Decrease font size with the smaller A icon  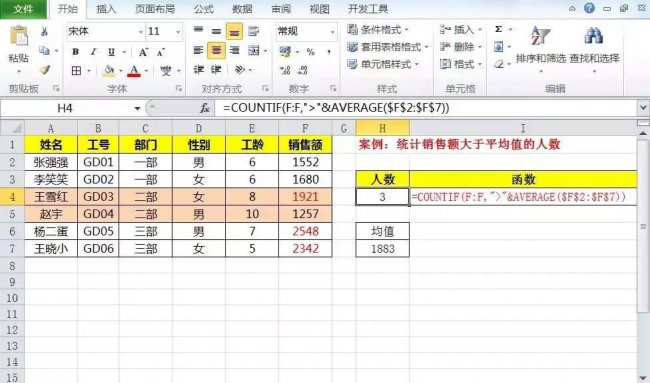161,52
